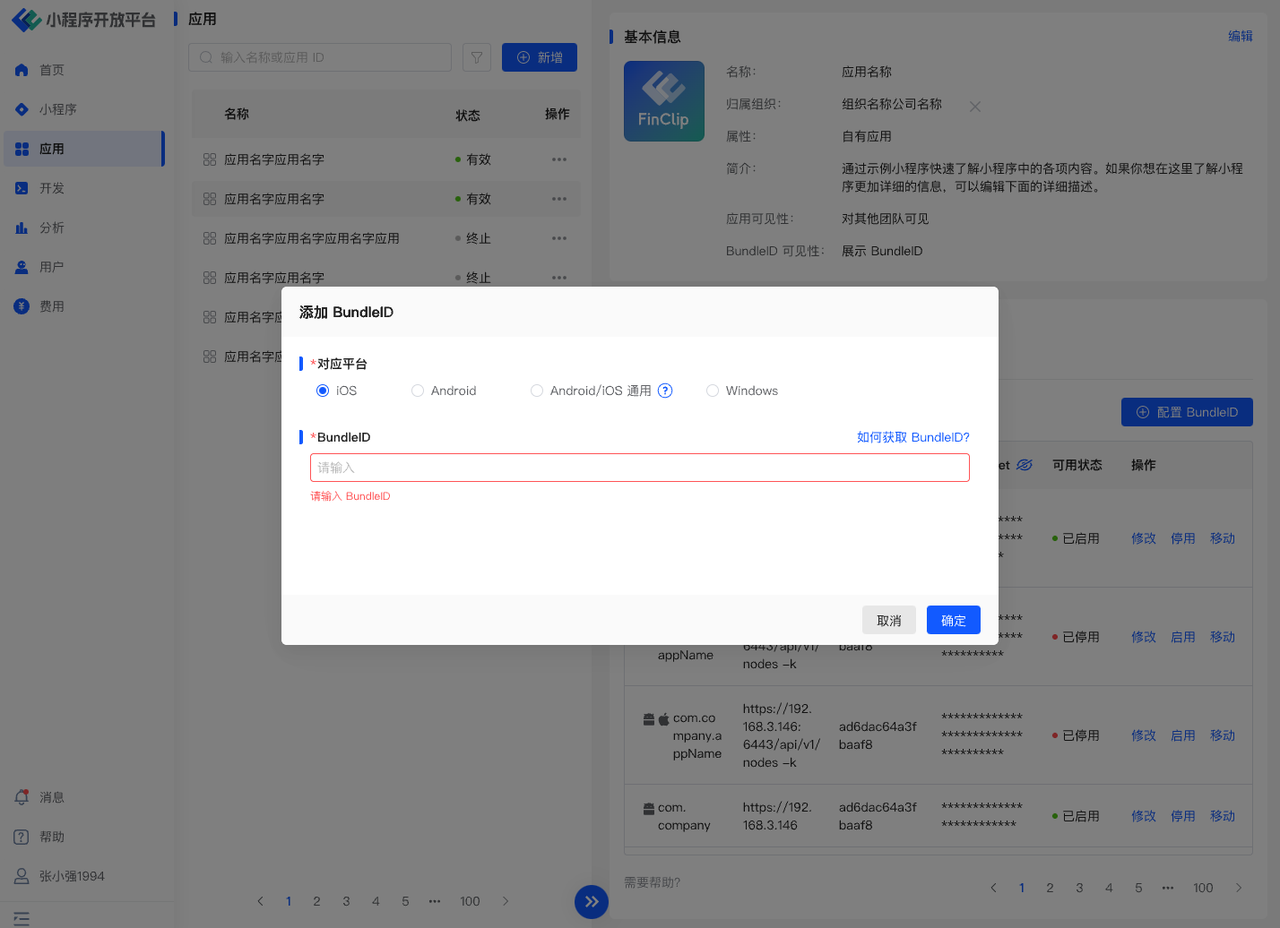1280x928 pixels.
Task: Collapse the sidebar using the bottom-left menu icon
Action: pyautogui.click(x=21, y=918)
